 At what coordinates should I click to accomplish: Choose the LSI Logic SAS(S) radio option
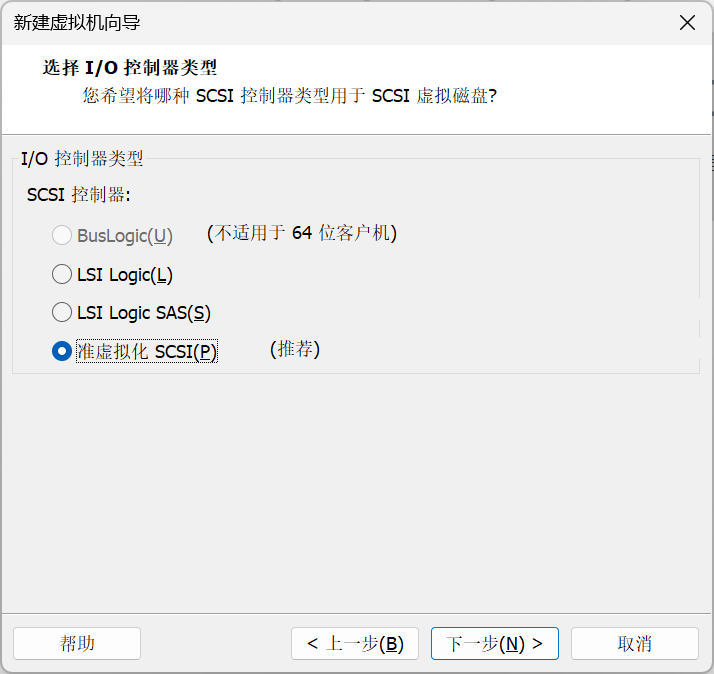pyautogui.click(x=62, y=313)
